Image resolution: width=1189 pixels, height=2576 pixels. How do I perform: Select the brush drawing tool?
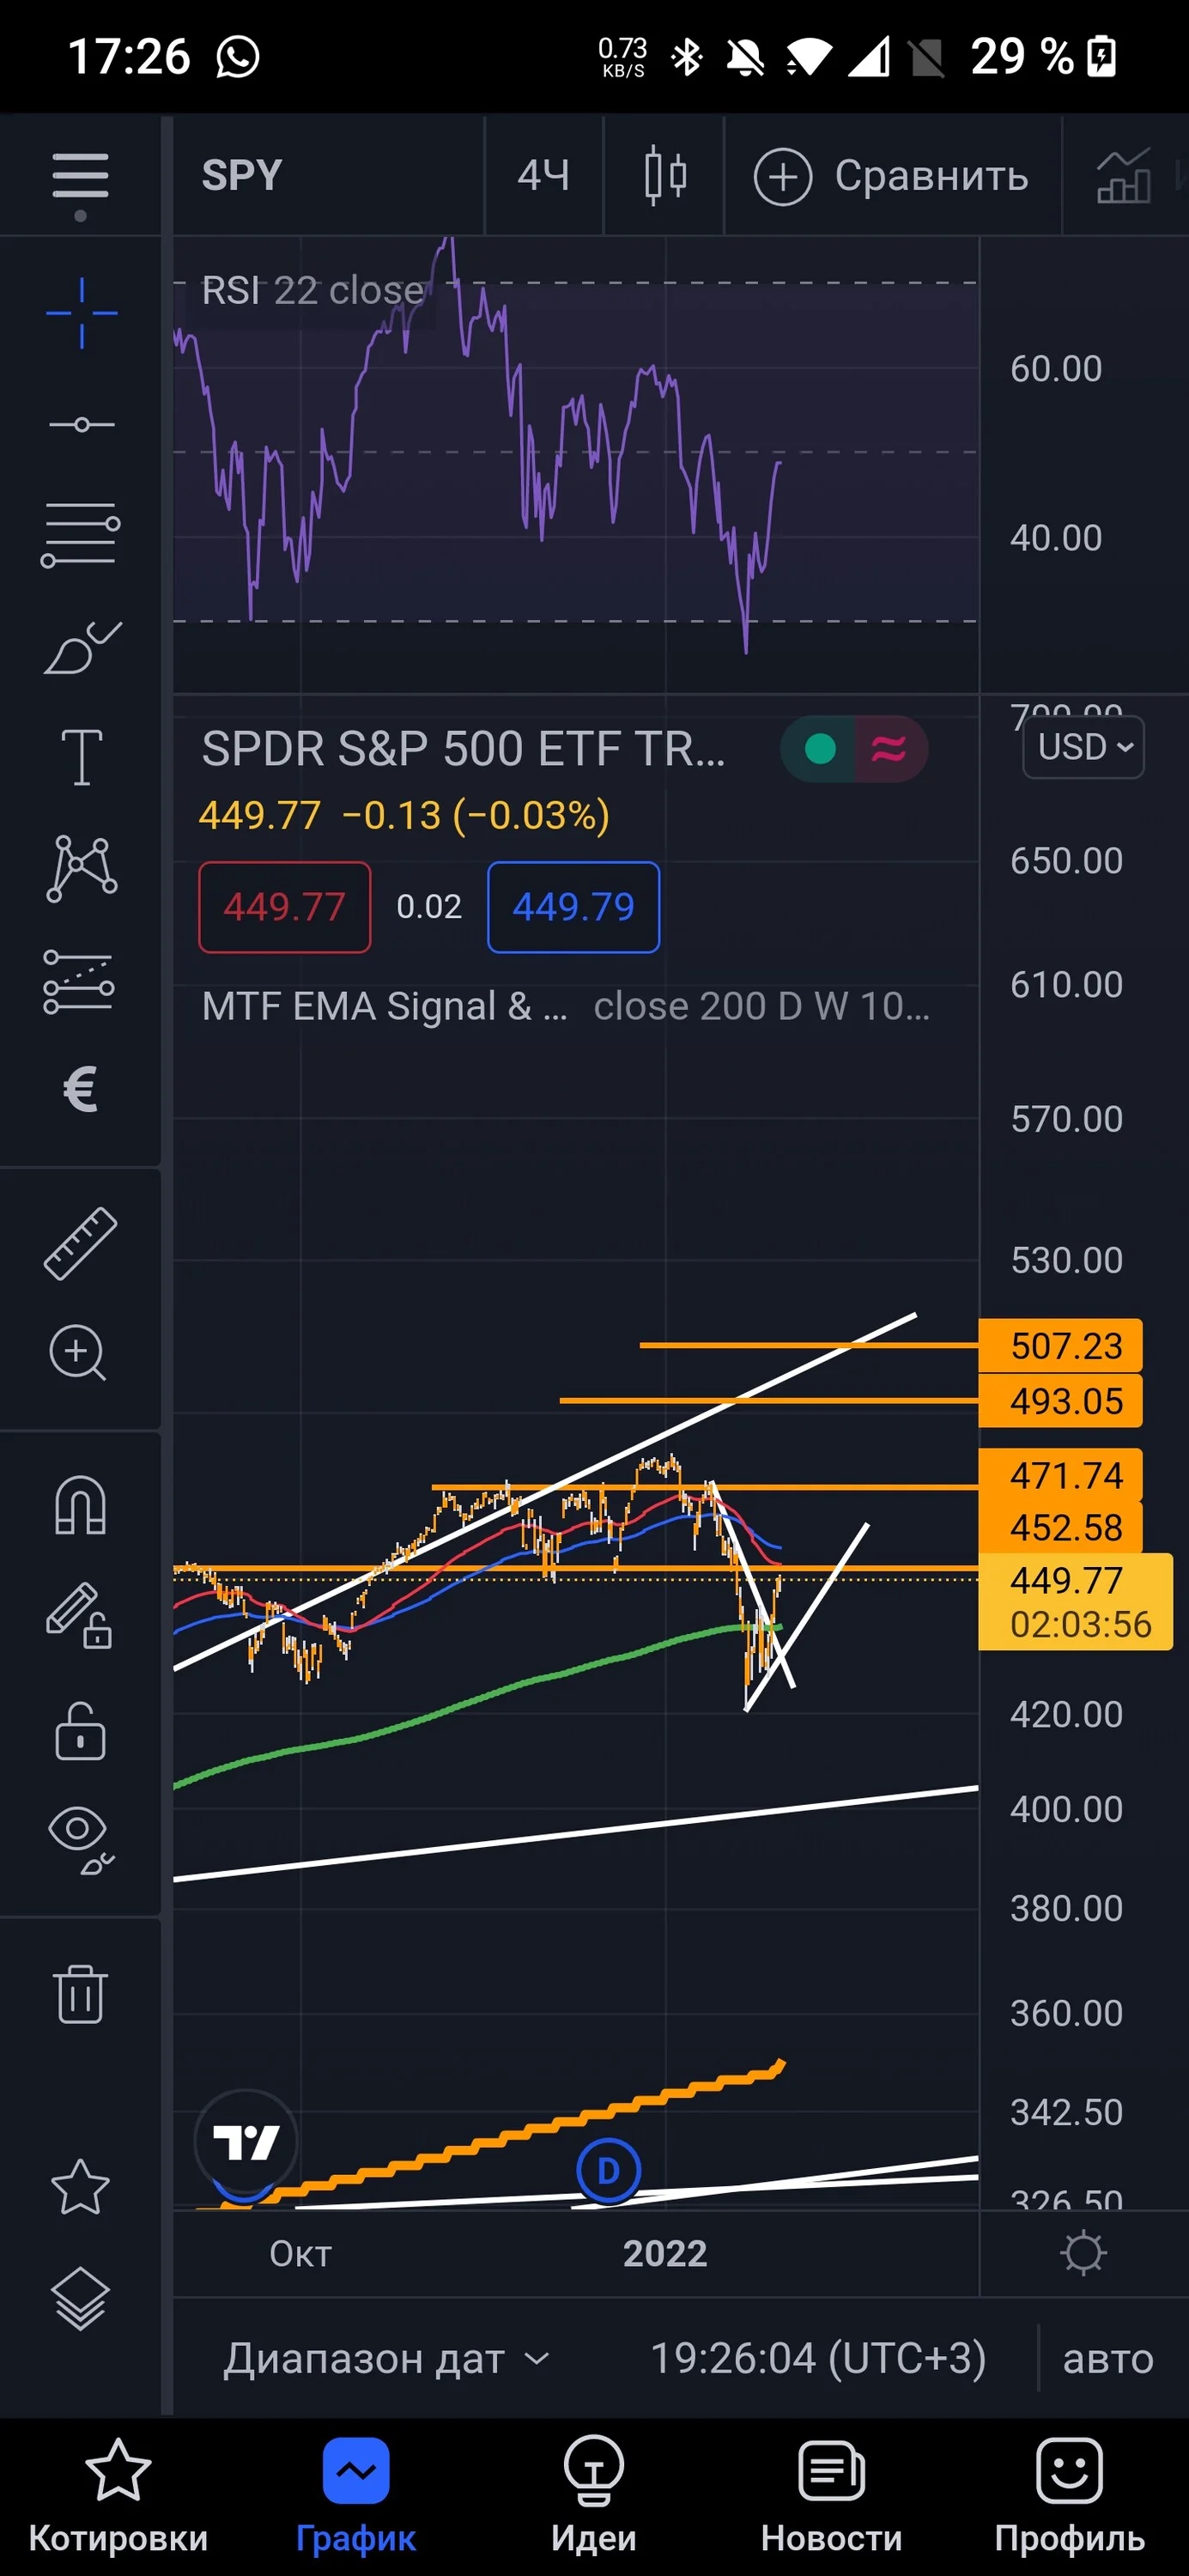click(82, 647)
